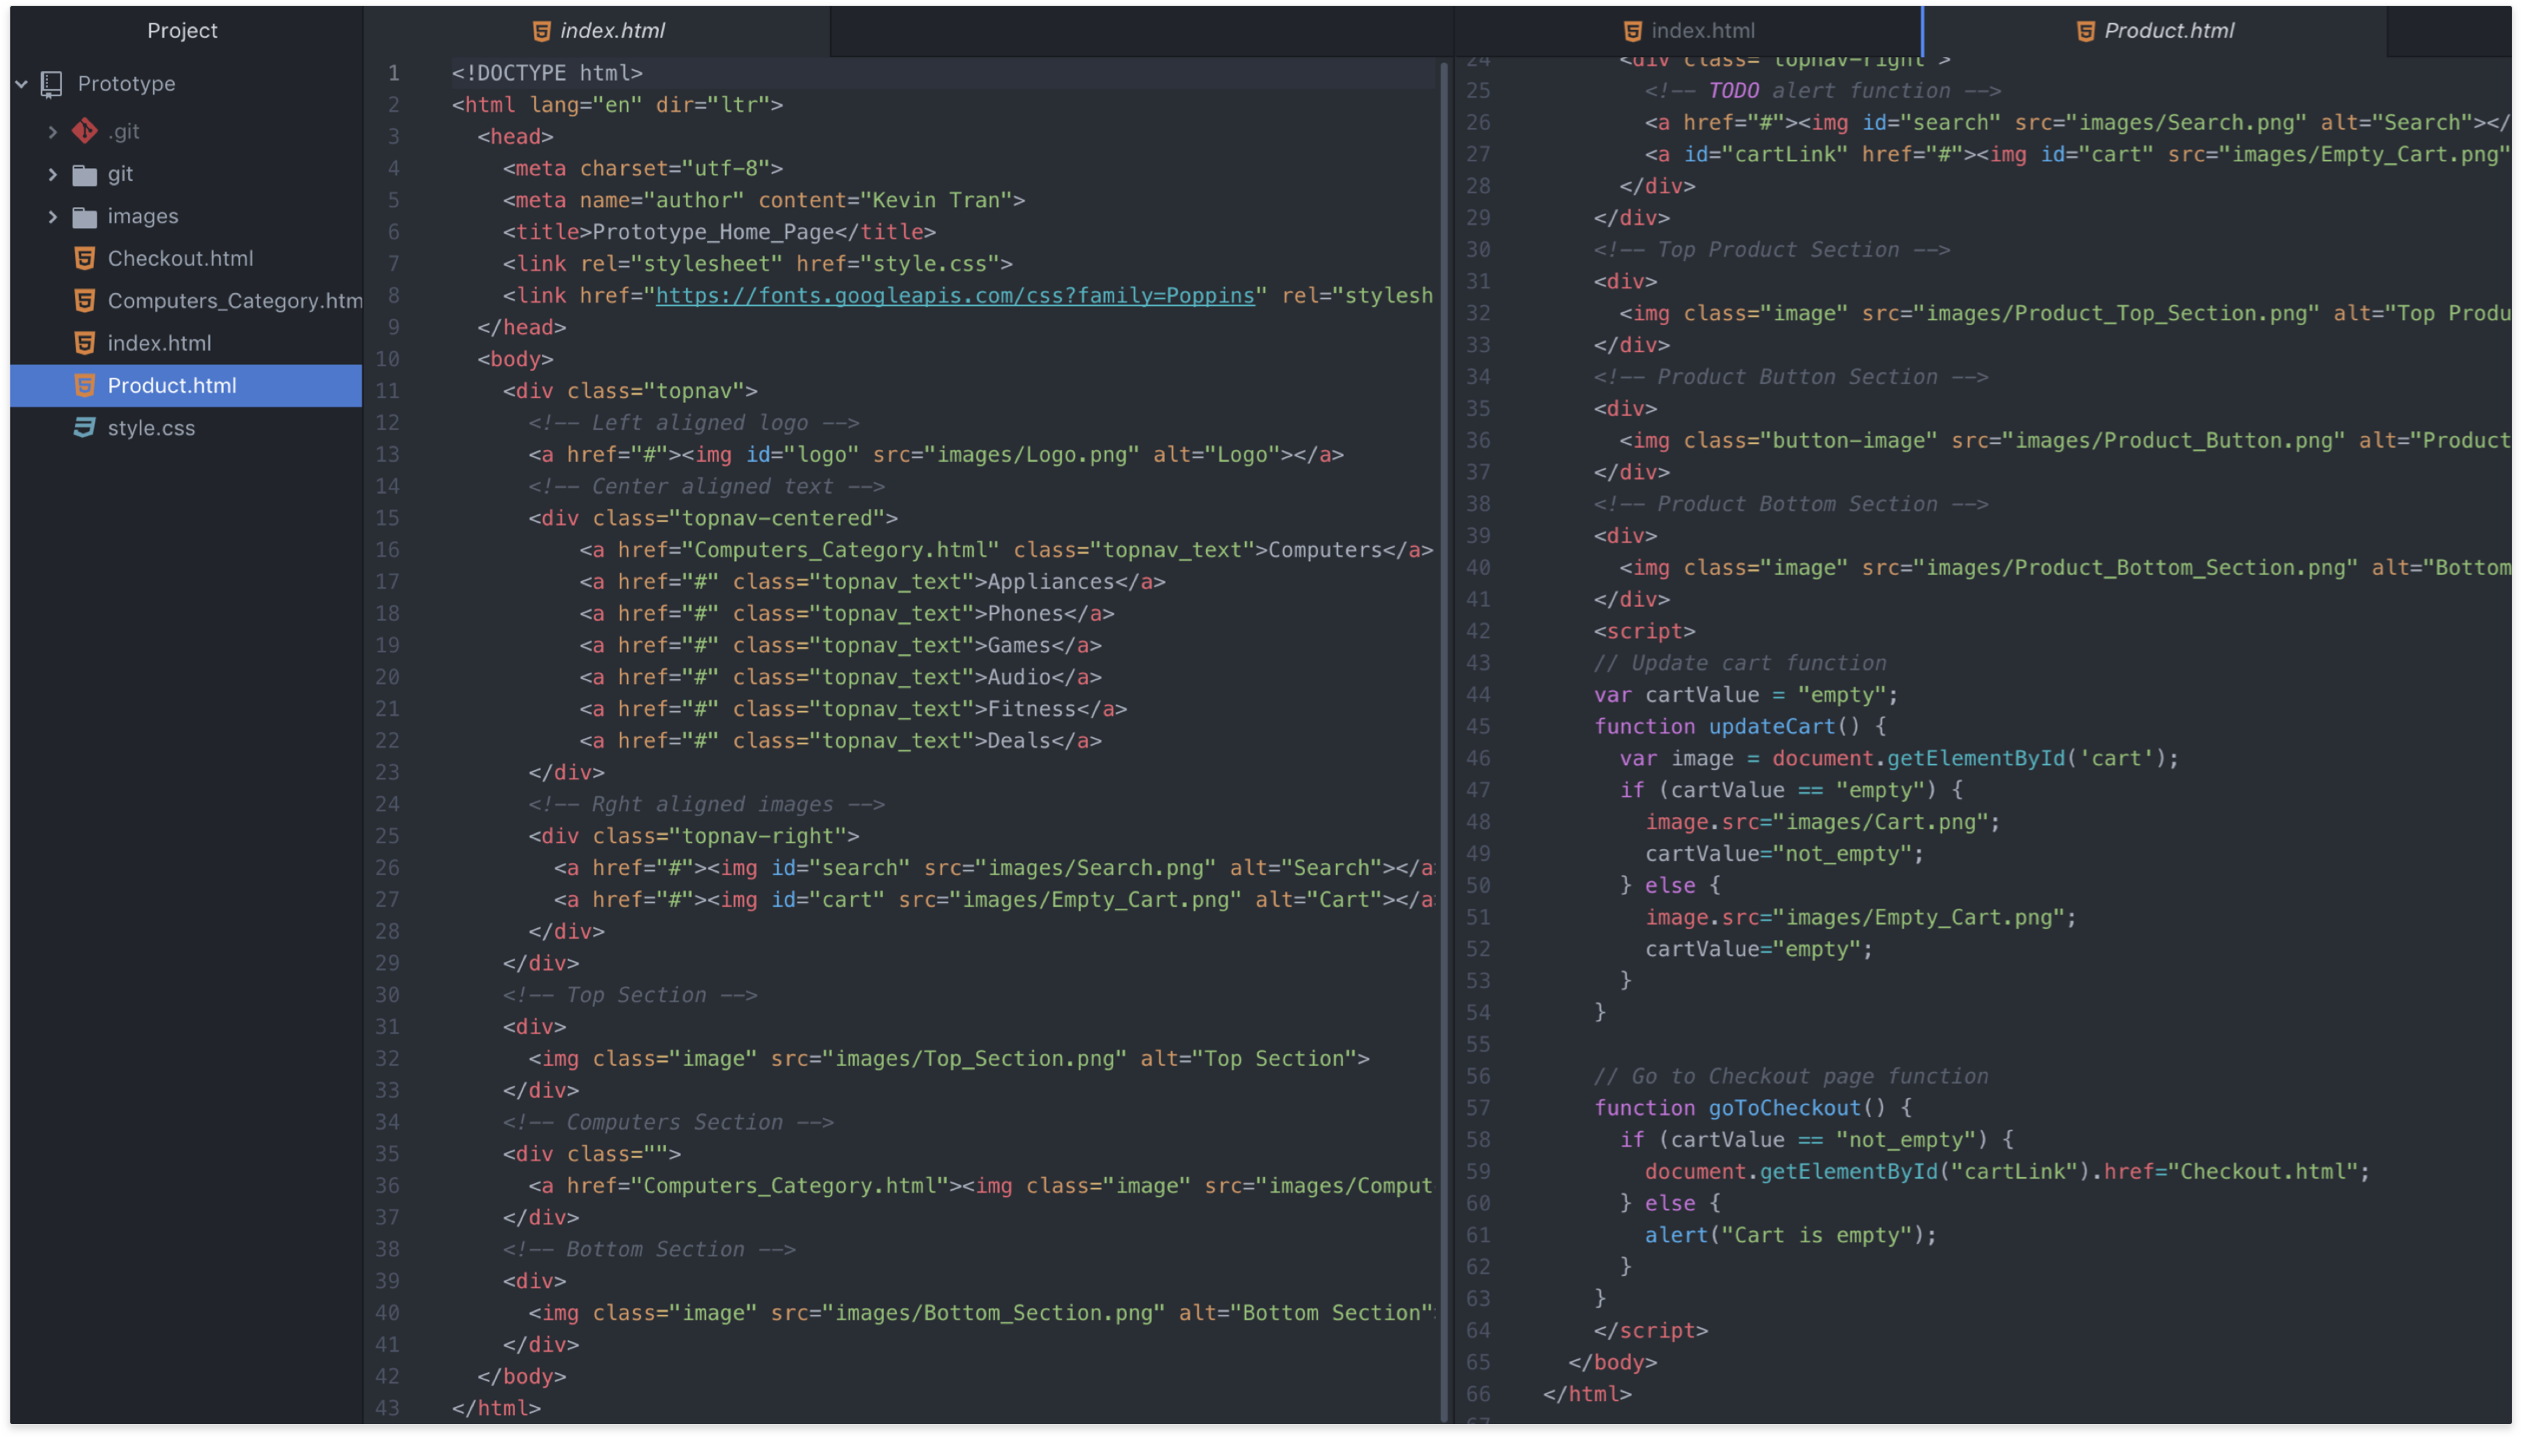Click the Computers_Category.html HTML5 file icon
The height and width of the screenshot is (1438, 2522).
tap(85, 301)
